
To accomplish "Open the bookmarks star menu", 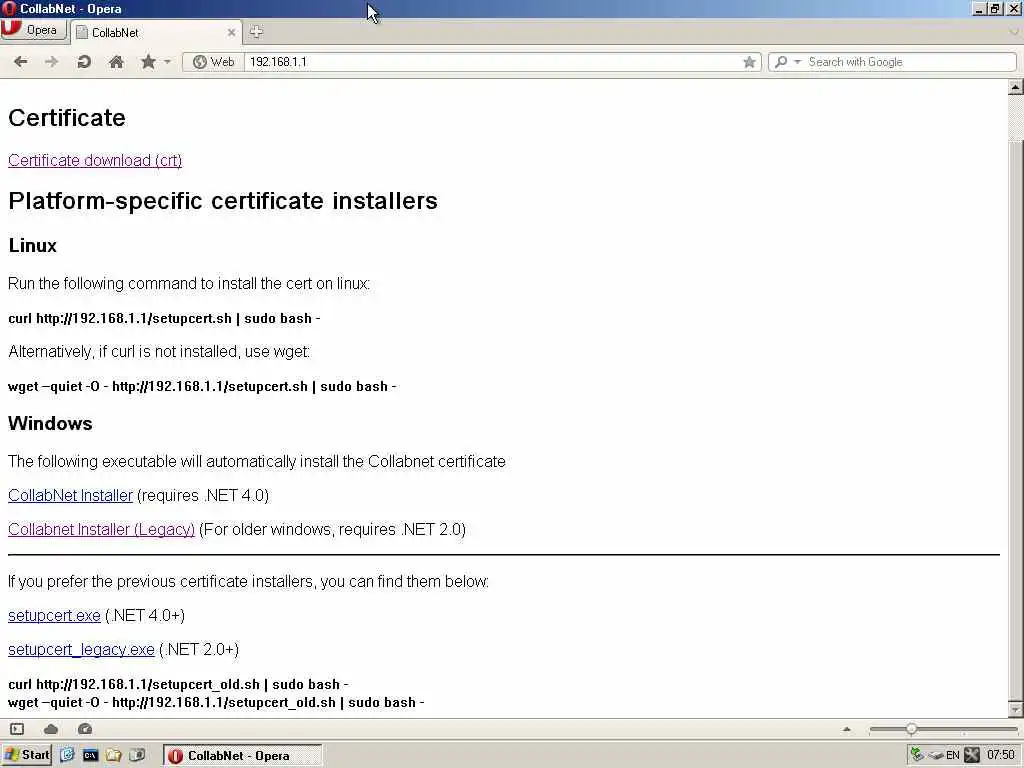I will tap(148, 62).
